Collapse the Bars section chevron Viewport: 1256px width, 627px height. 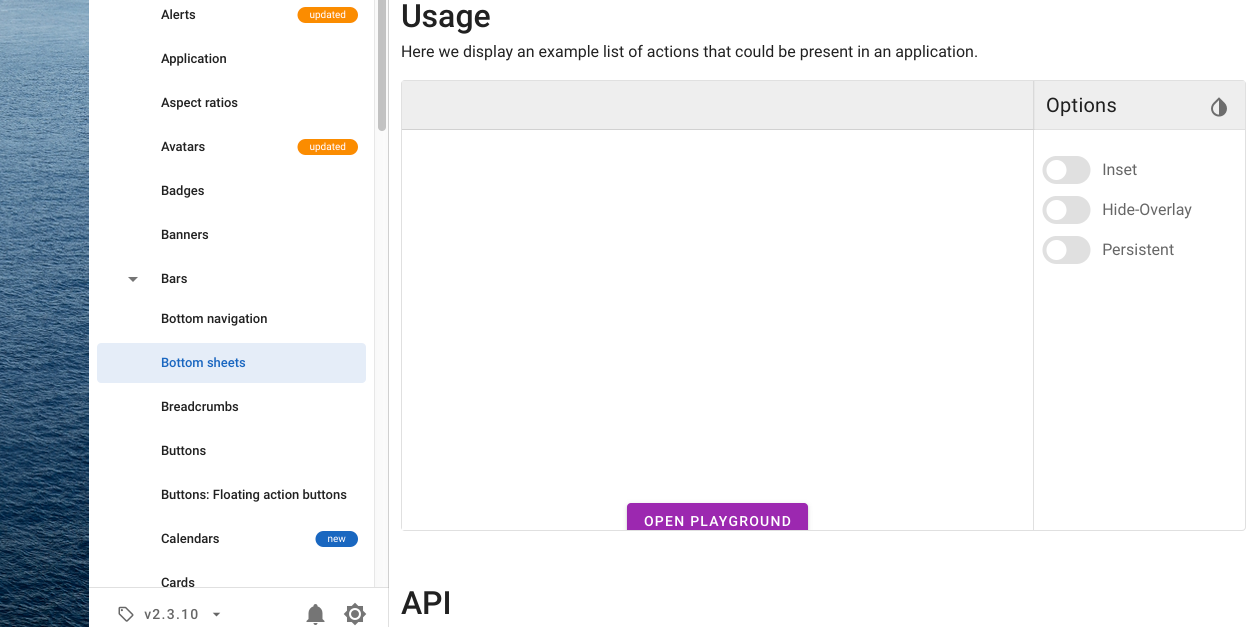pos(133,279)
